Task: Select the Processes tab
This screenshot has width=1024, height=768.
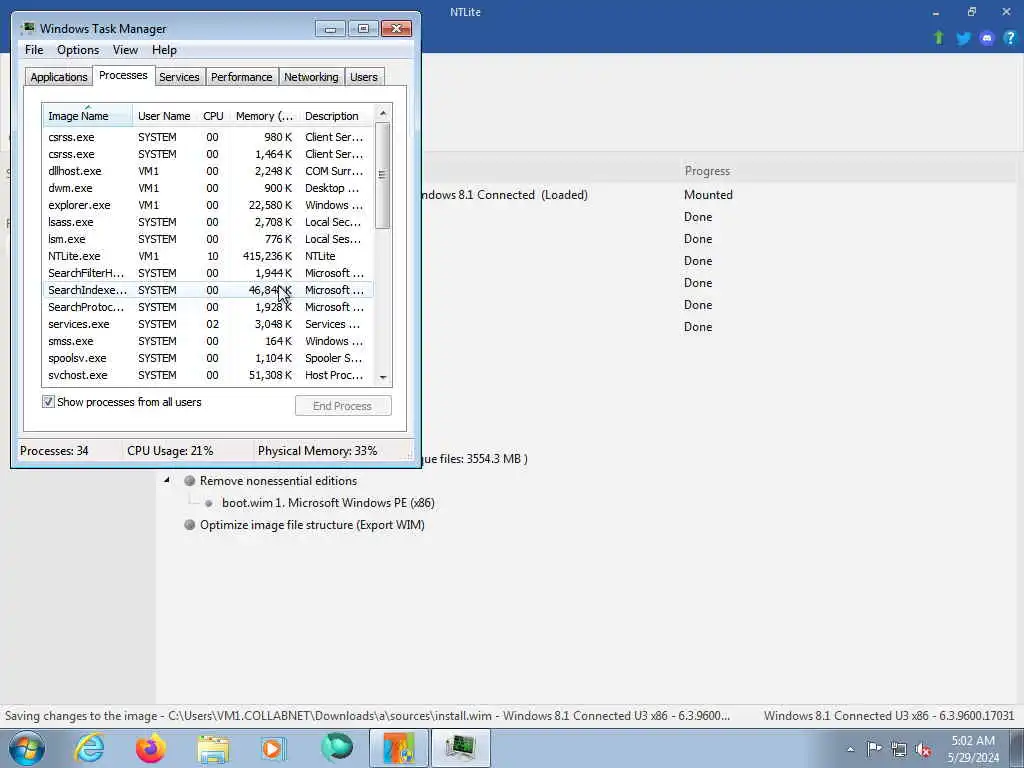Action: [x=123, y=76]
